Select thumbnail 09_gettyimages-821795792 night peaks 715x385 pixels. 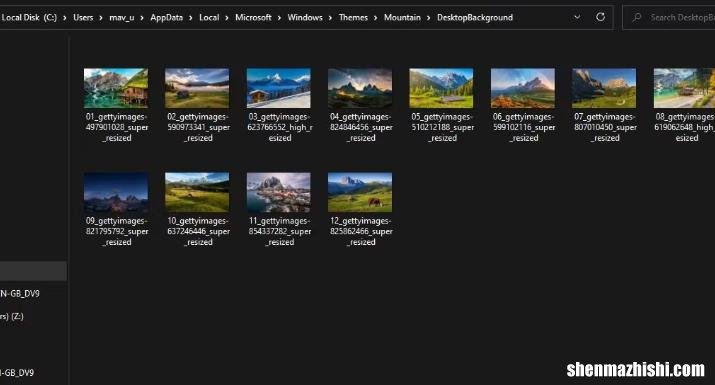point(116,192)
